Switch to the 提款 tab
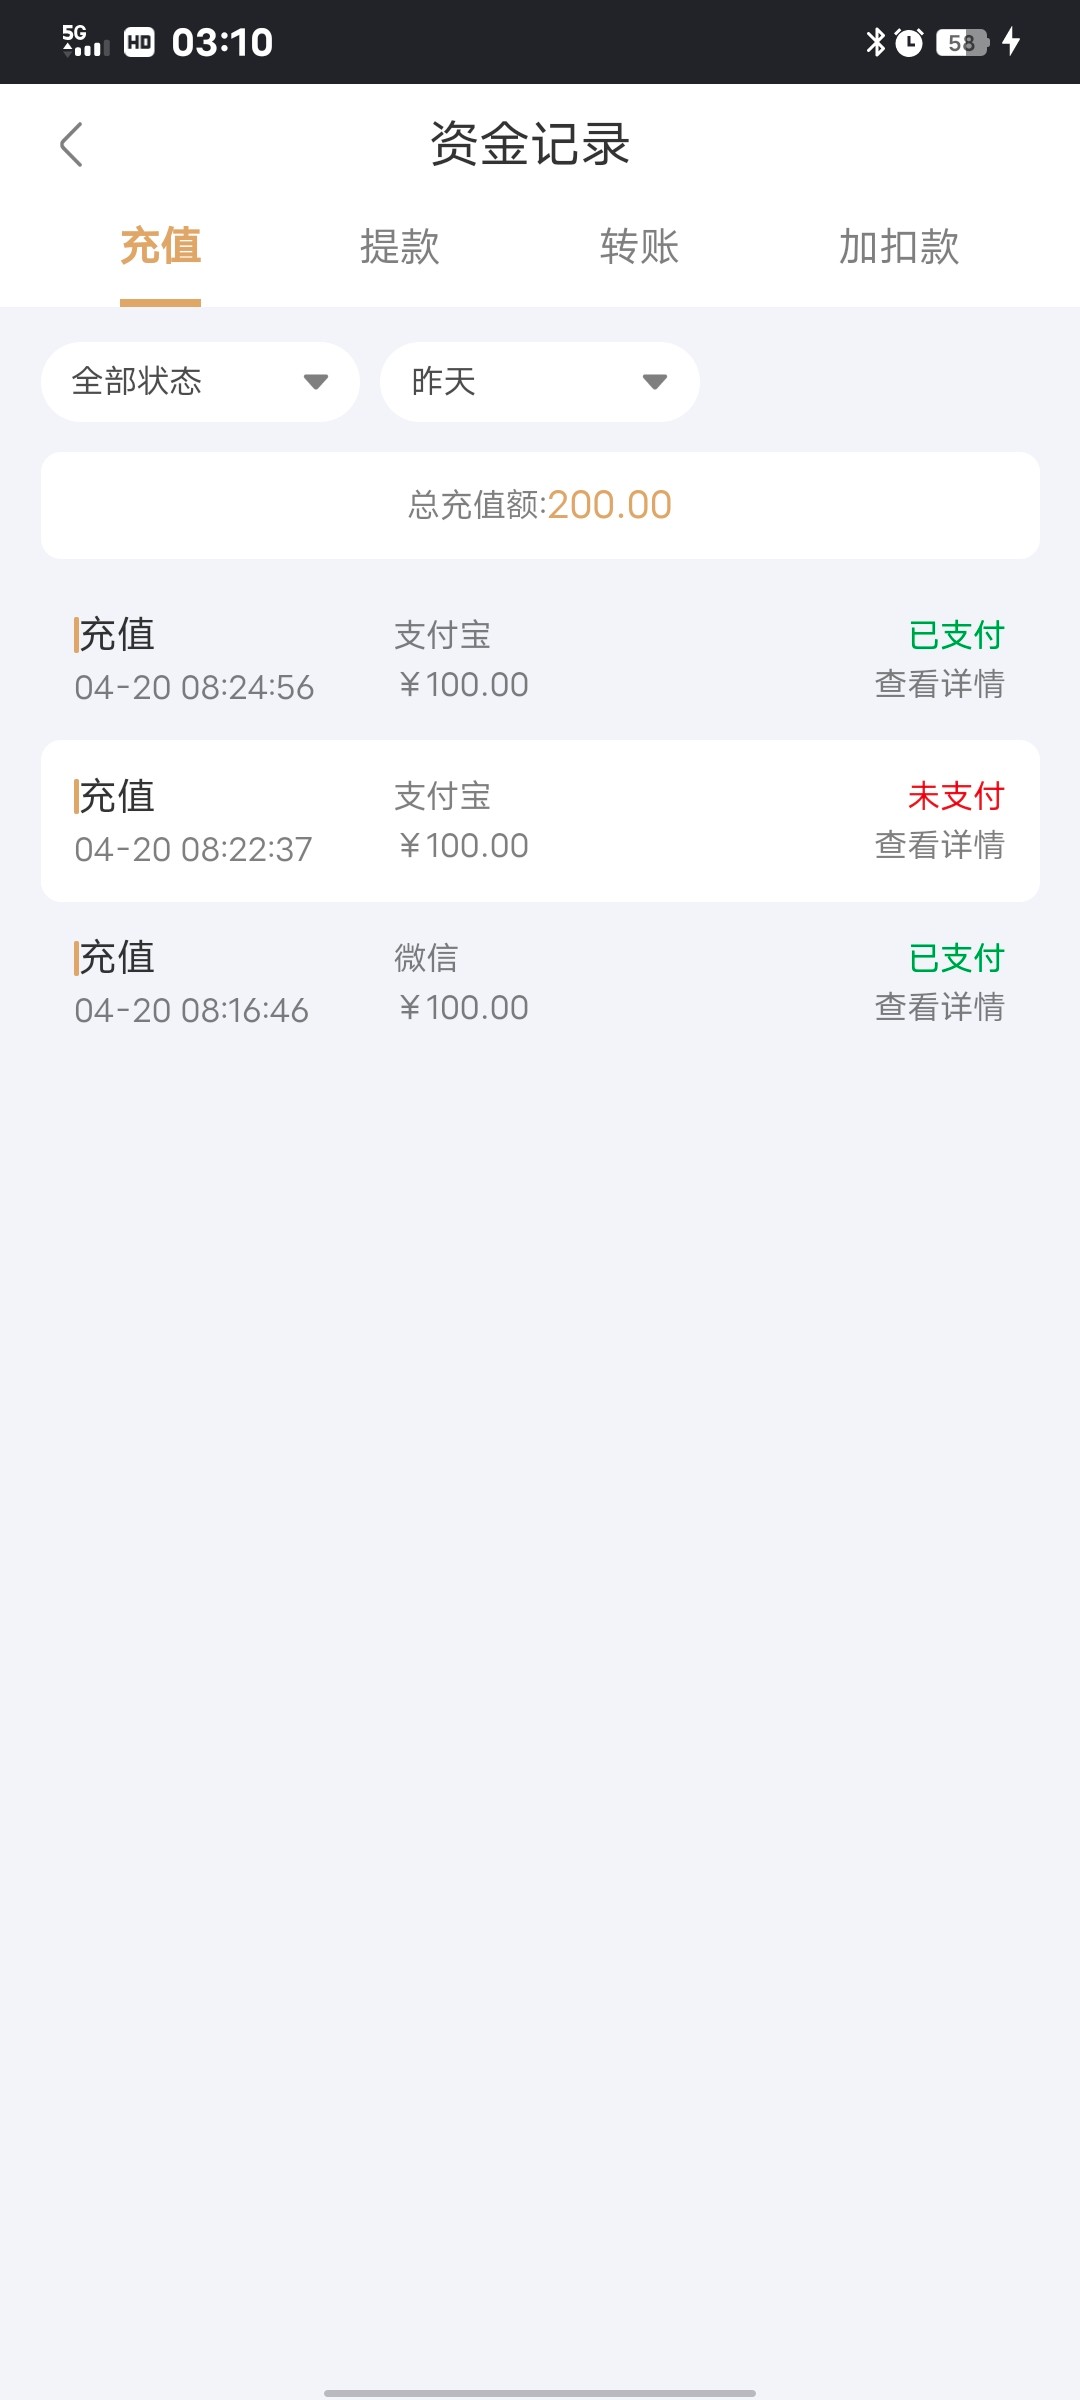1080x2400 pixels. pyautogui.click(x=400, y=247)
